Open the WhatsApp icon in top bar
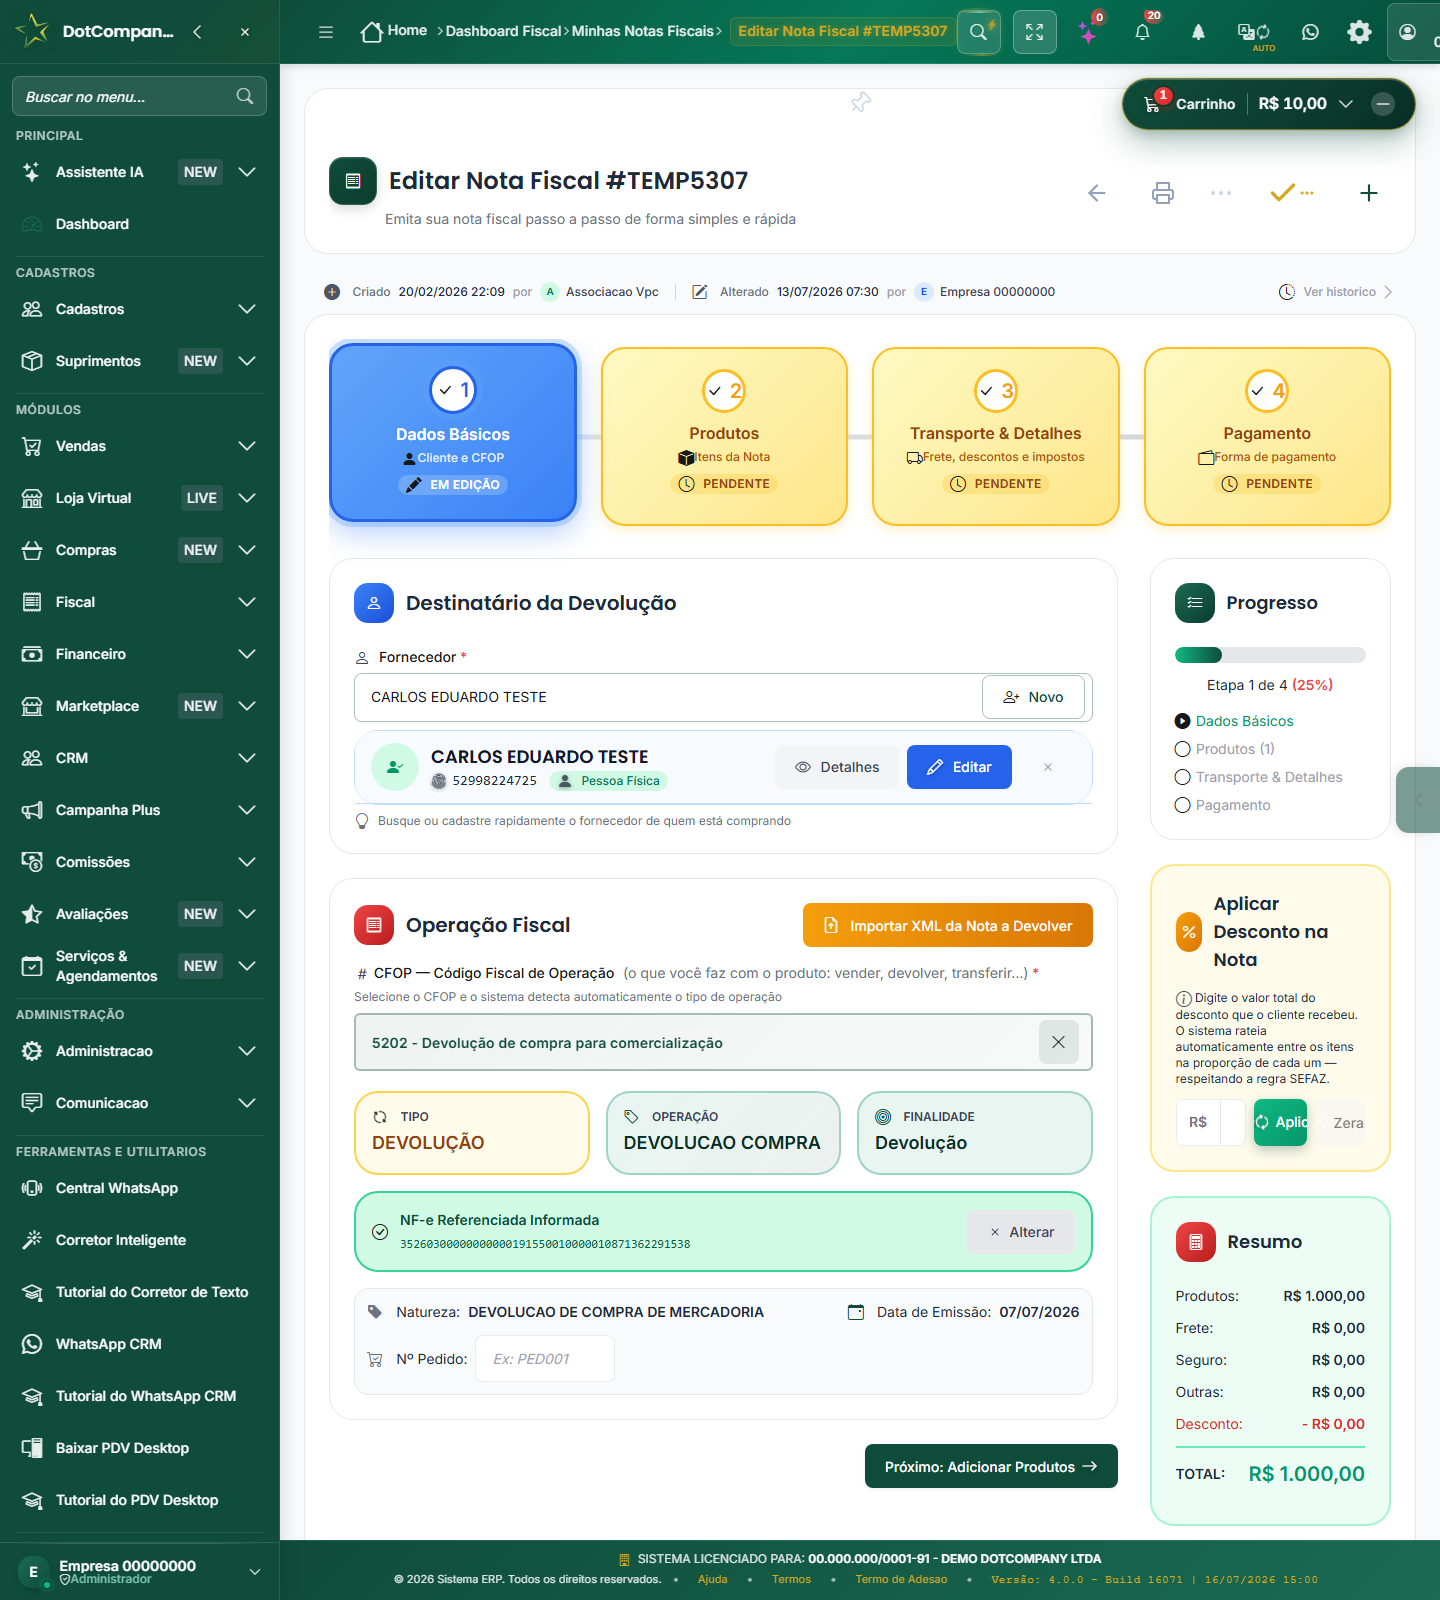Viewport: 1440px width, 1600px height. click(x=1310, y=32)
